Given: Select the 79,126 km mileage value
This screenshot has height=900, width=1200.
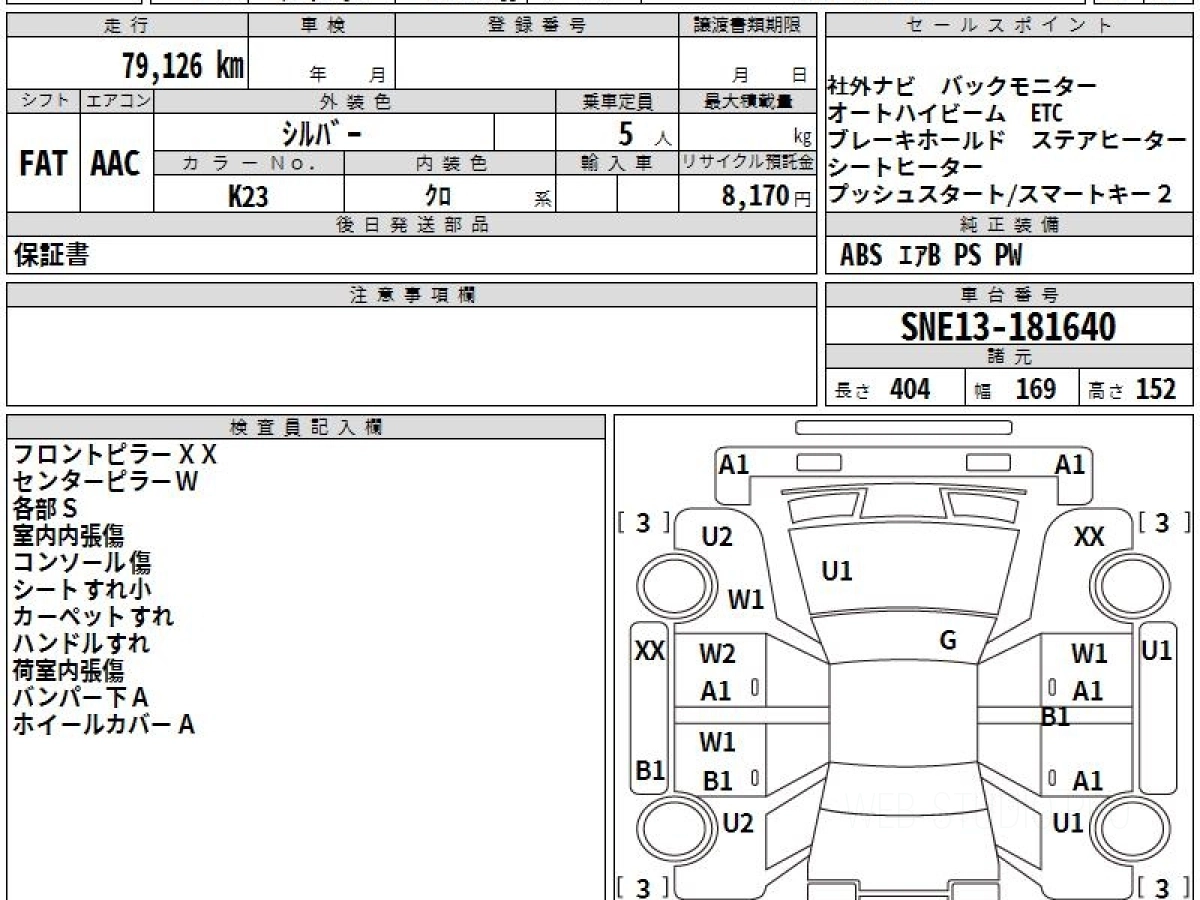Looking at the screenshot, I should 182,66.
